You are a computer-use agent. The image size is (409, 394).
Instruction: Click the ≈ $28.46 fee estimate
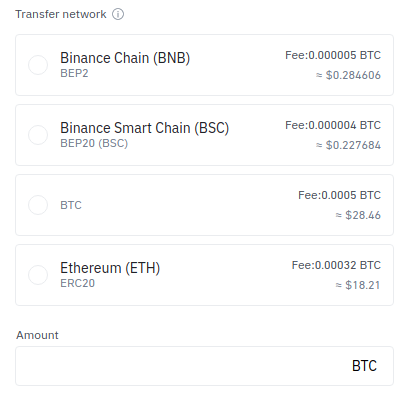[x=358, y=215]
